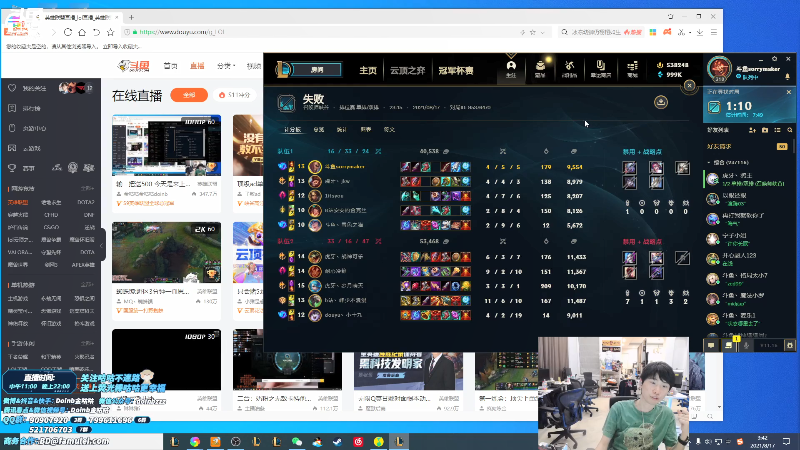Click the browser home icon

82,32
